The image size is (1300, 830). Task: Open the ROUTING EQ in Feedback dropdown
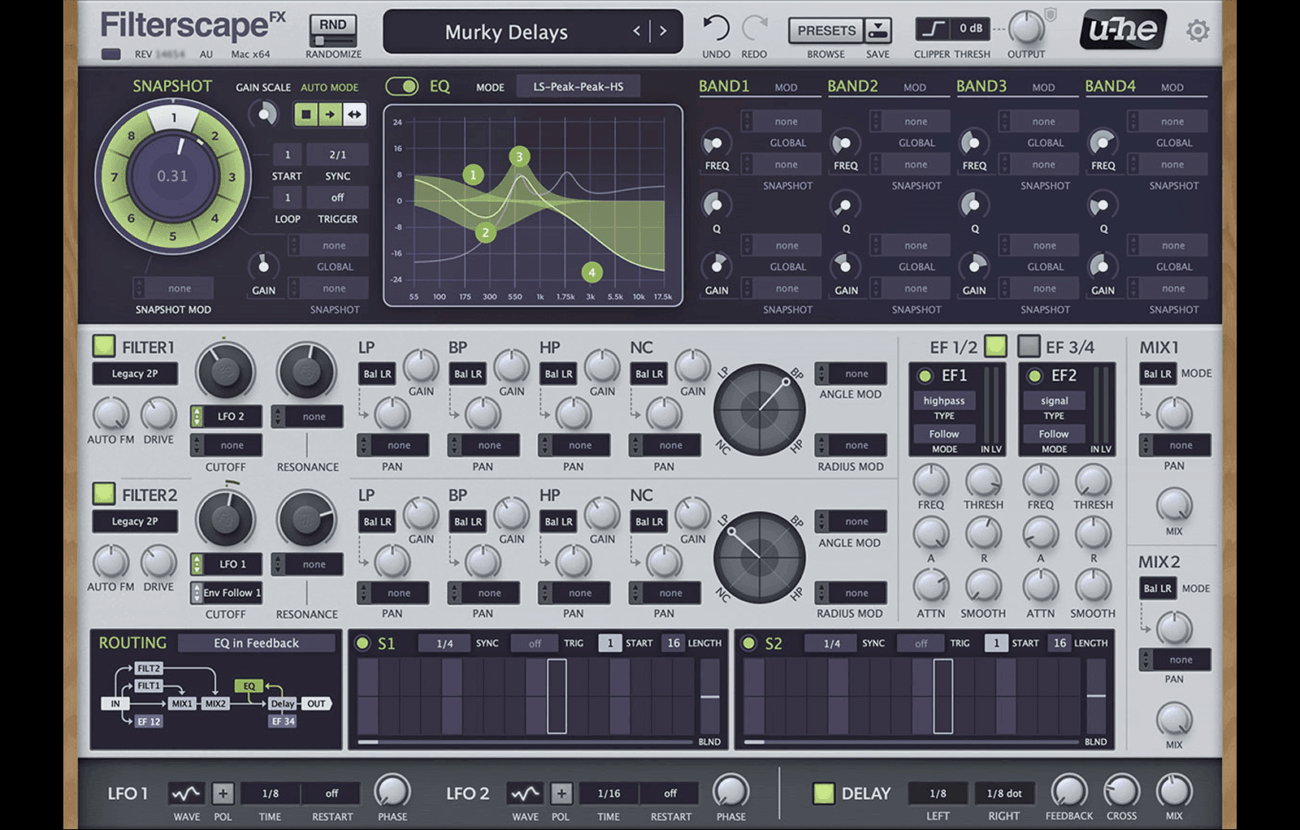click(256, 643)
